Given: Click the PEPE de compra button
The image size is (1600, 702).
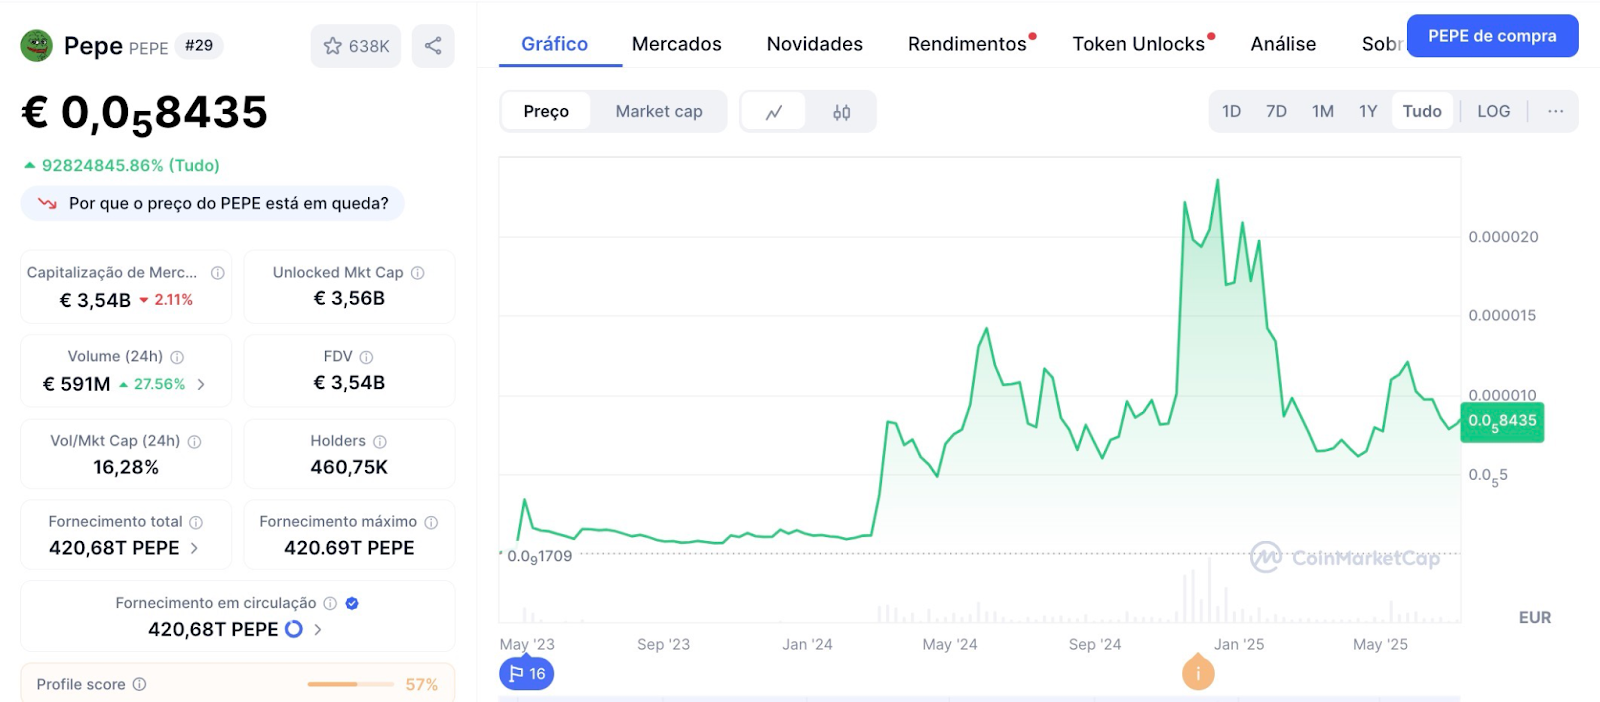Looking at the screenshot, I should click(x=1492, y=36).
